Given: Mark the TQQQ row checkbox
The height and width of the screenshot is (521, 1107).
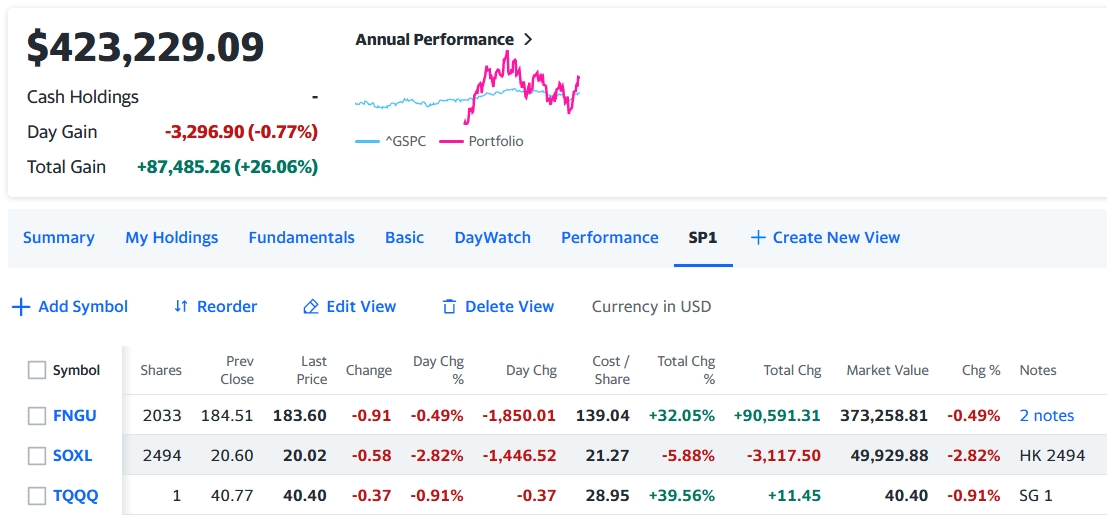Looking at the screenshot, I should [37, 496].
